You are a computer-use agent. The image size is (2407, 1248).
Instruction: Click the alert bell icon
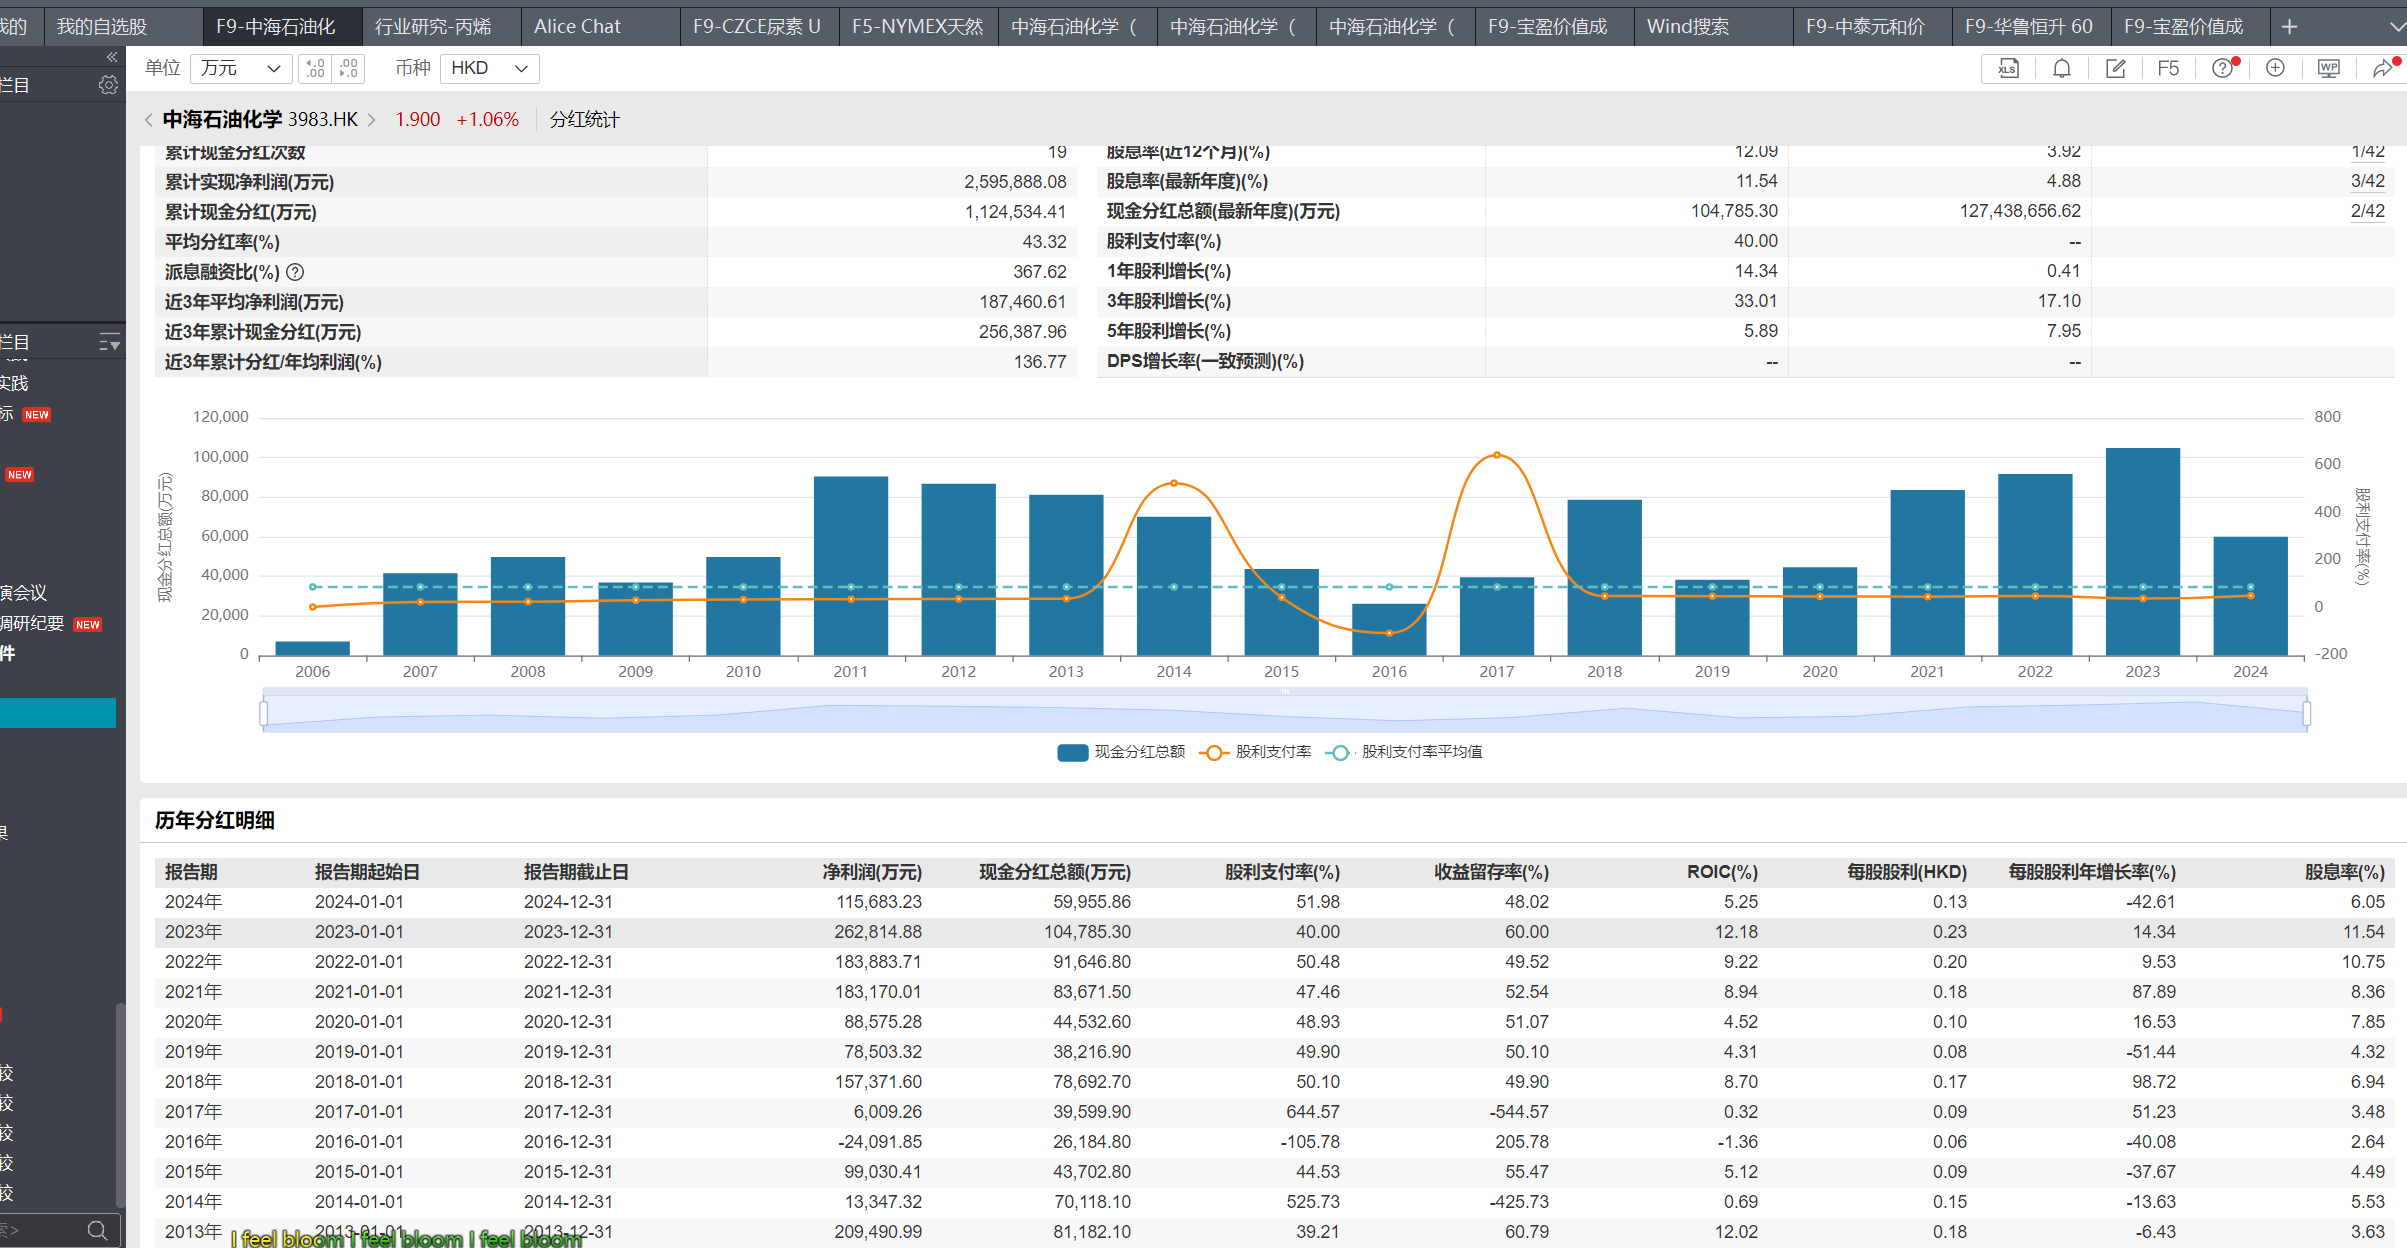(2062, 68)
